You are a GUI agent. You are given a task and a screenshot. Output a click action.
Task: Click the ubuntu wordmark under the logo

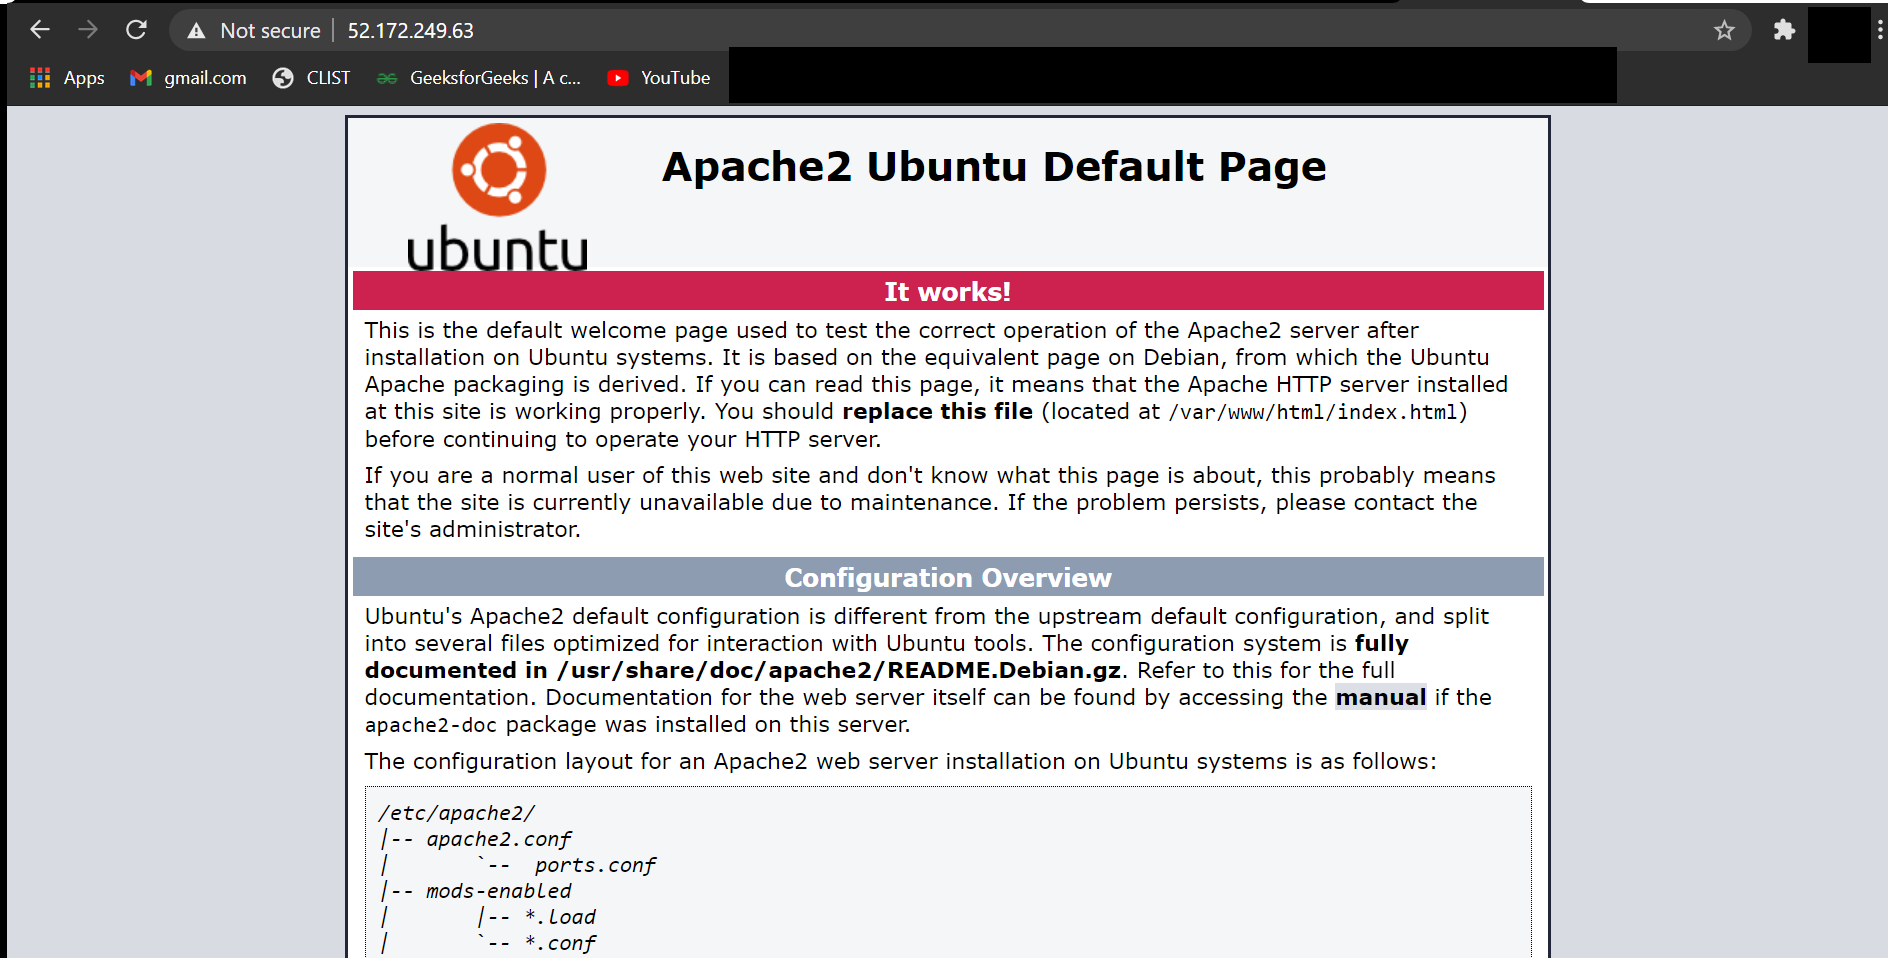(x=497, y=248)
